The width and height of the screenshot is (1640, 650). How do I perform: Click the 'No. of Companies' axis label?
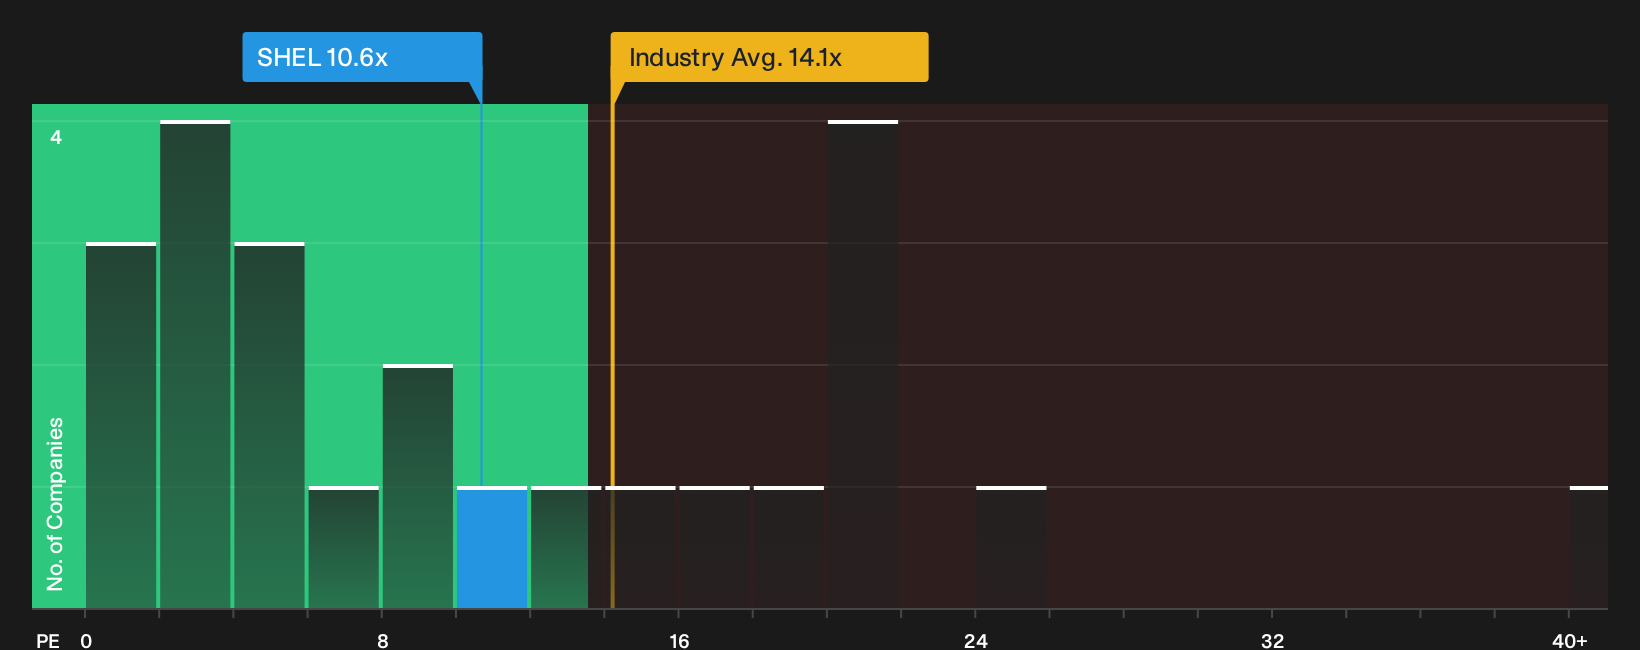click(x=55, y=504)
